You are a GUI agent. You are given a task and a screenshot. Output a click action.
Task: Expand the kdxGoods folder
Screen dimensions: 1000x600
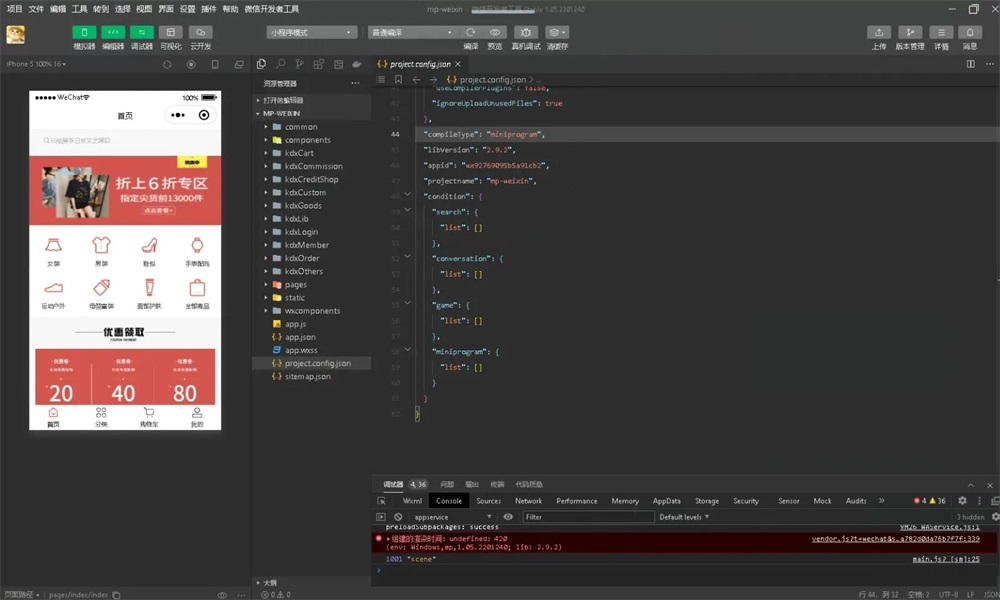pyautogui.click(x=303, y=206)
